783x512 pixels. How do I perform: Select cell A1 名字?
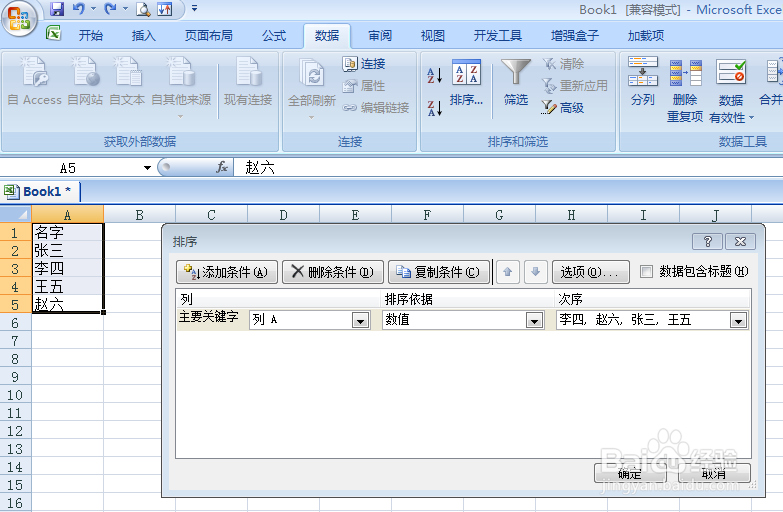pyautogui.click(x=67, y=232)
